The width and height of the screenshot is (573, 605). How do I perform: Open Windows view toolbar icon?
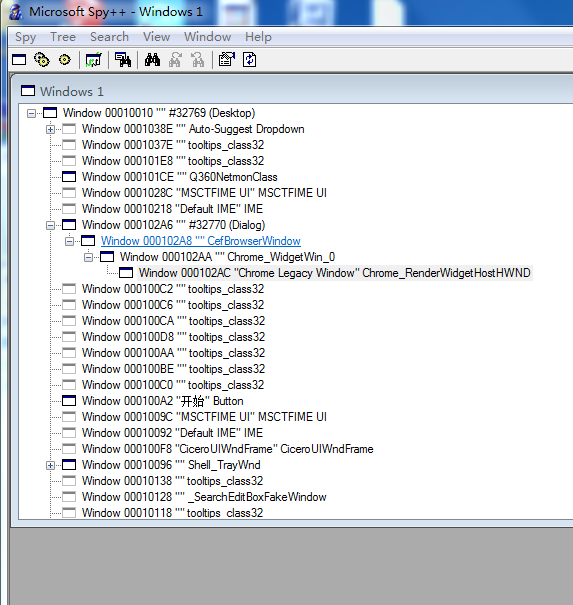pyautogui.click(x=19, y=60)
